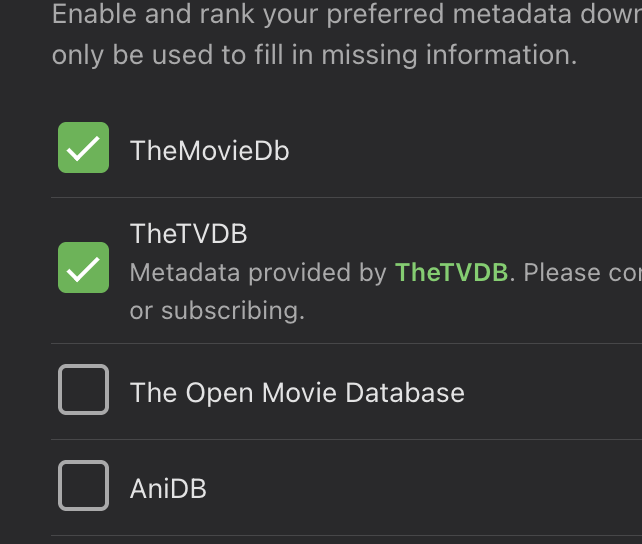This screenshot has height=544, width=642.
Task: Click the word "Movie" in Open Movie label
Action: 297,392
